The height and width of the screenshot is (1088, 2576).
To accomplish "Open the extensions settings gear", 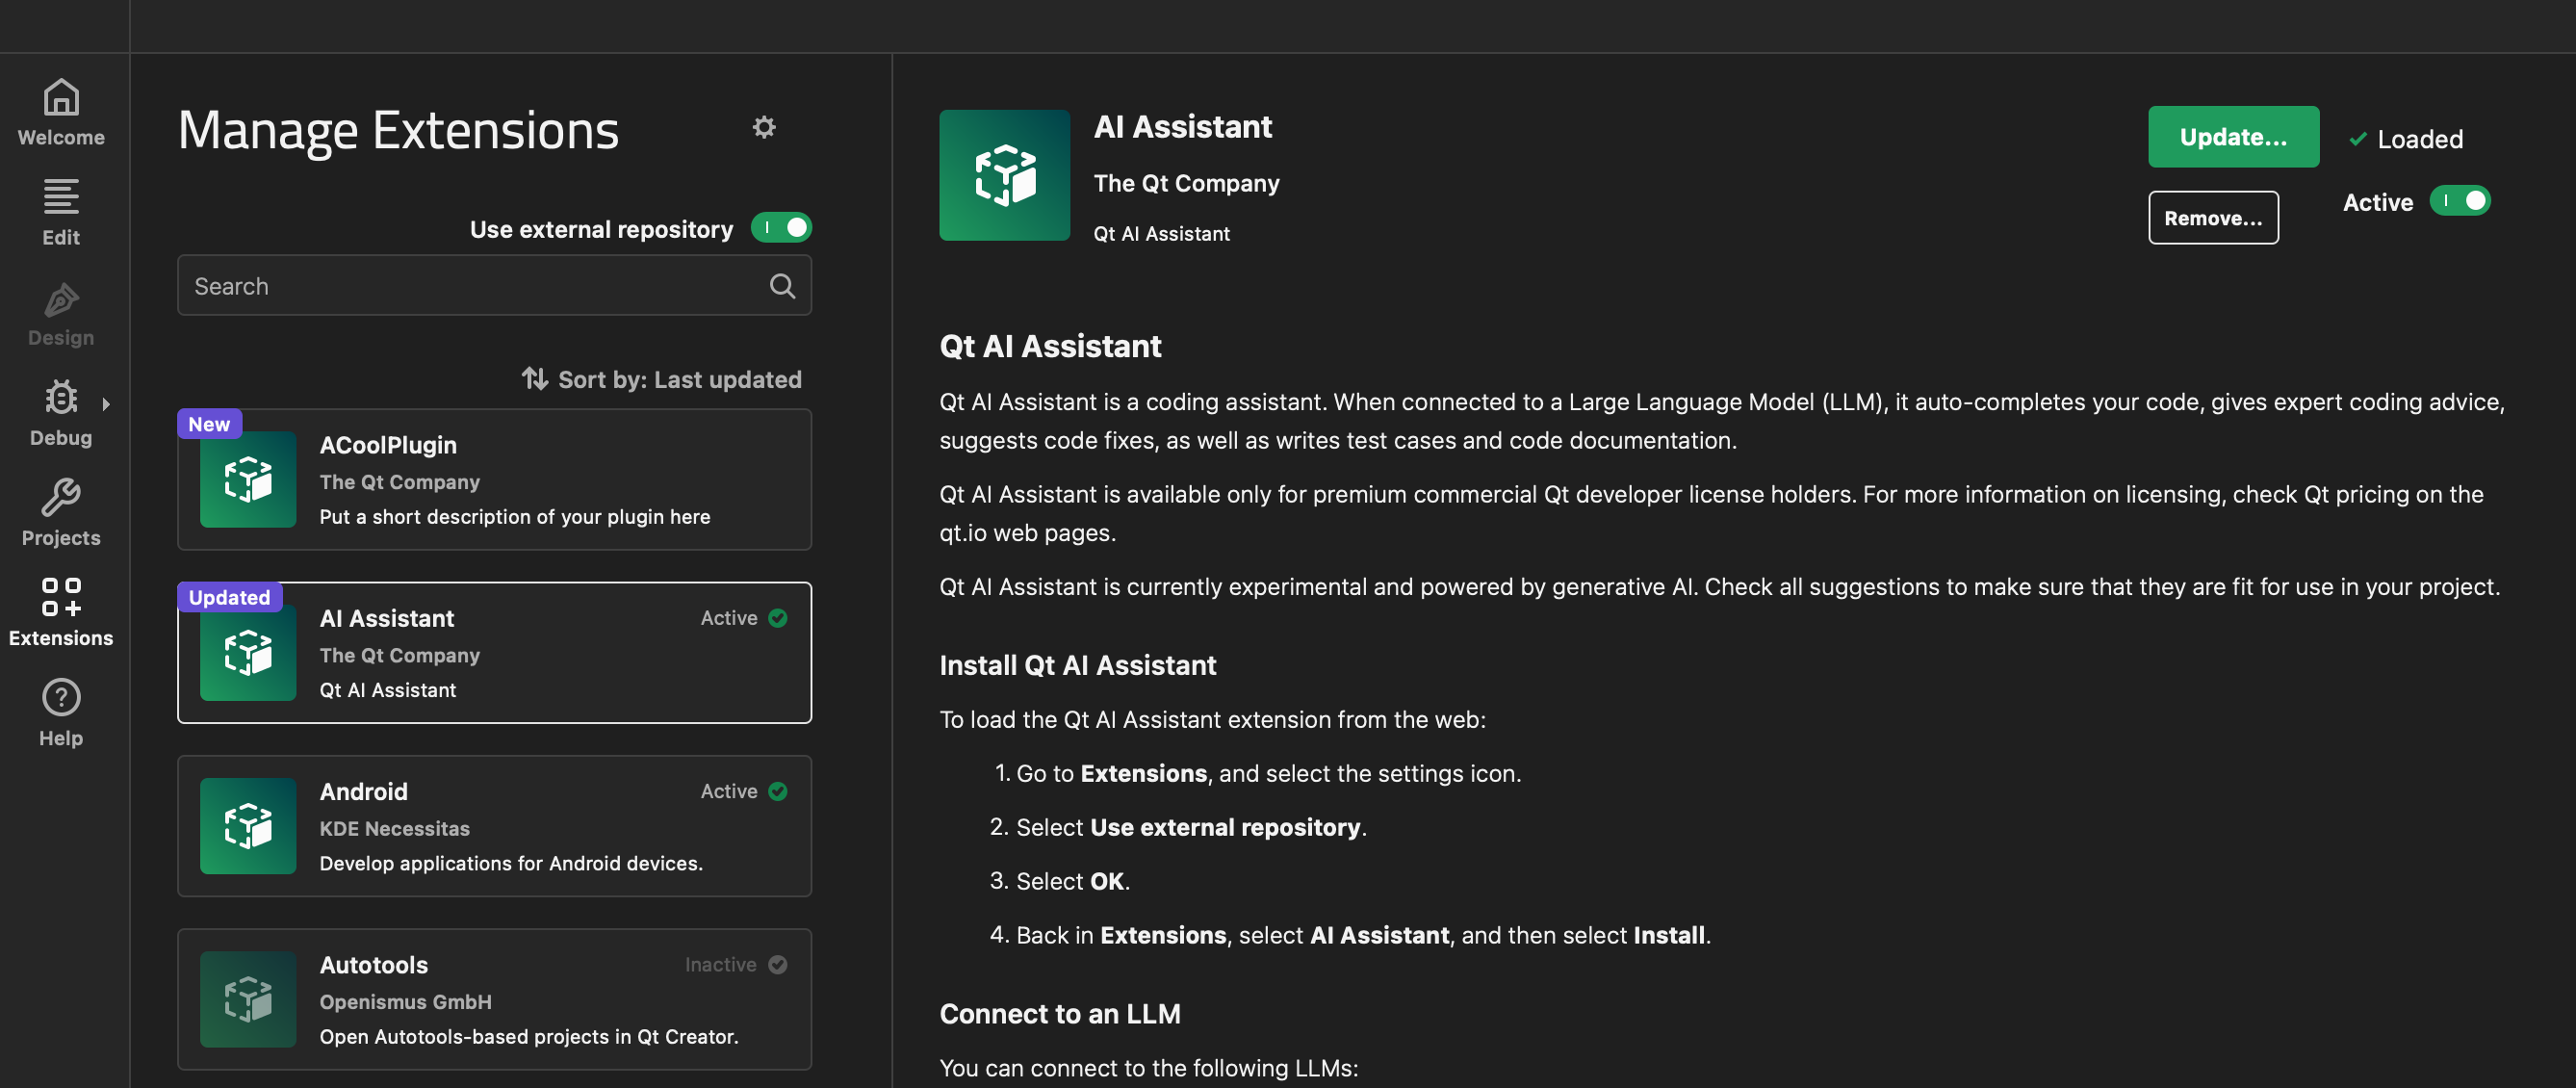I will 764,127.
